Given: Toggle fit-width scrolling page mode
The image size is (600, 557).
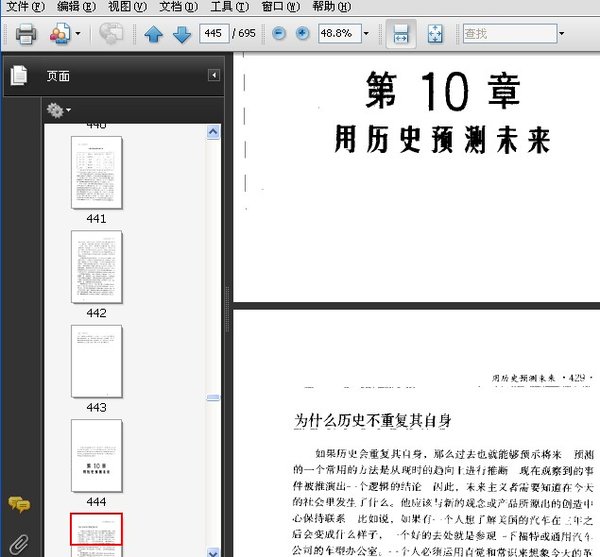Looking at the screenshot, I should click(x=401, y=34).
